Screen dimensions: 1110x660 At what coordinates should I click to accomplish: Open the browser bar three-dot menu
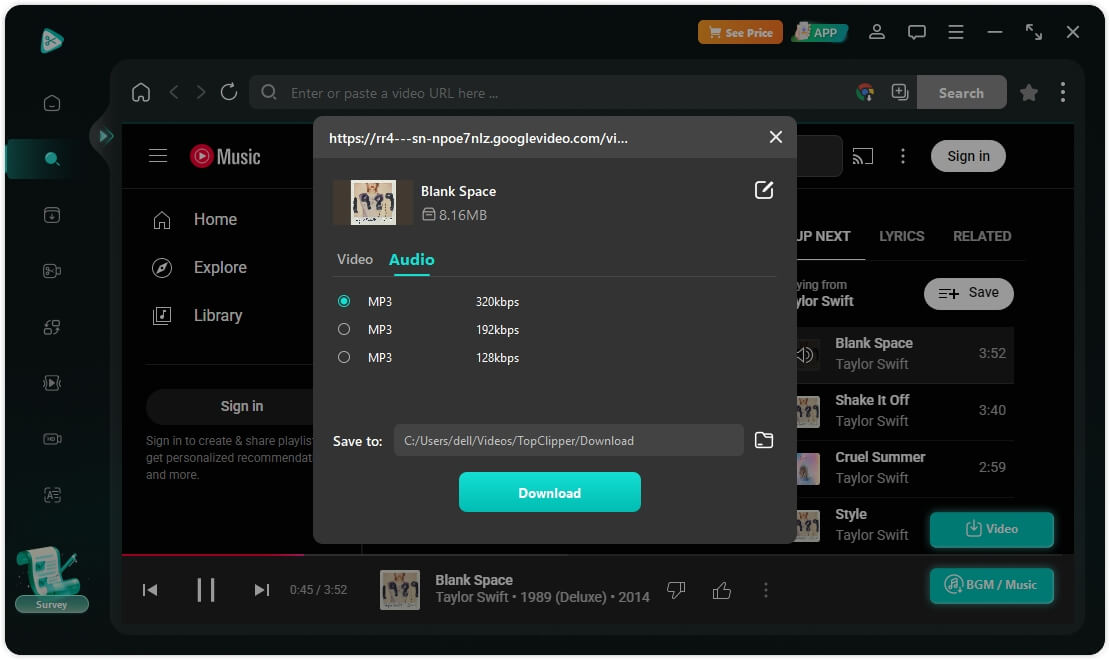[x=1063, y=92]
